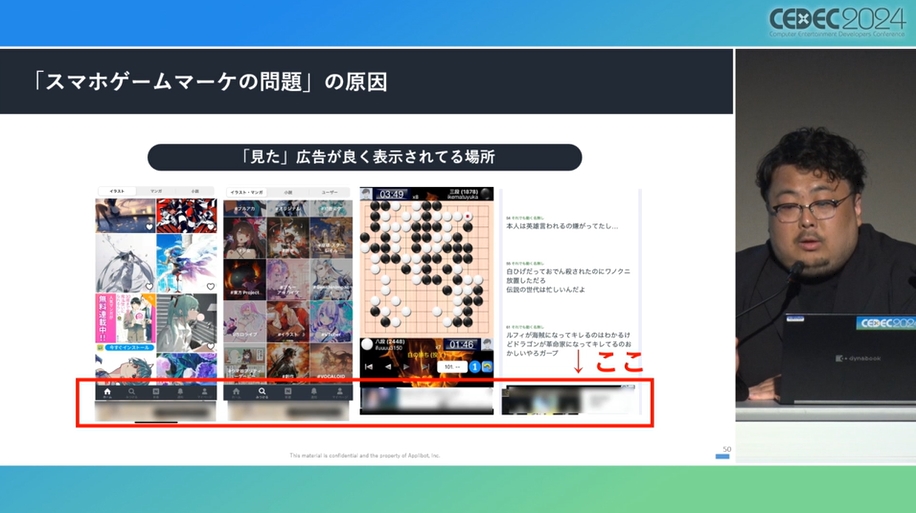
Task: Open the #ホロライブ tag tile
Action: coord(245,320)
